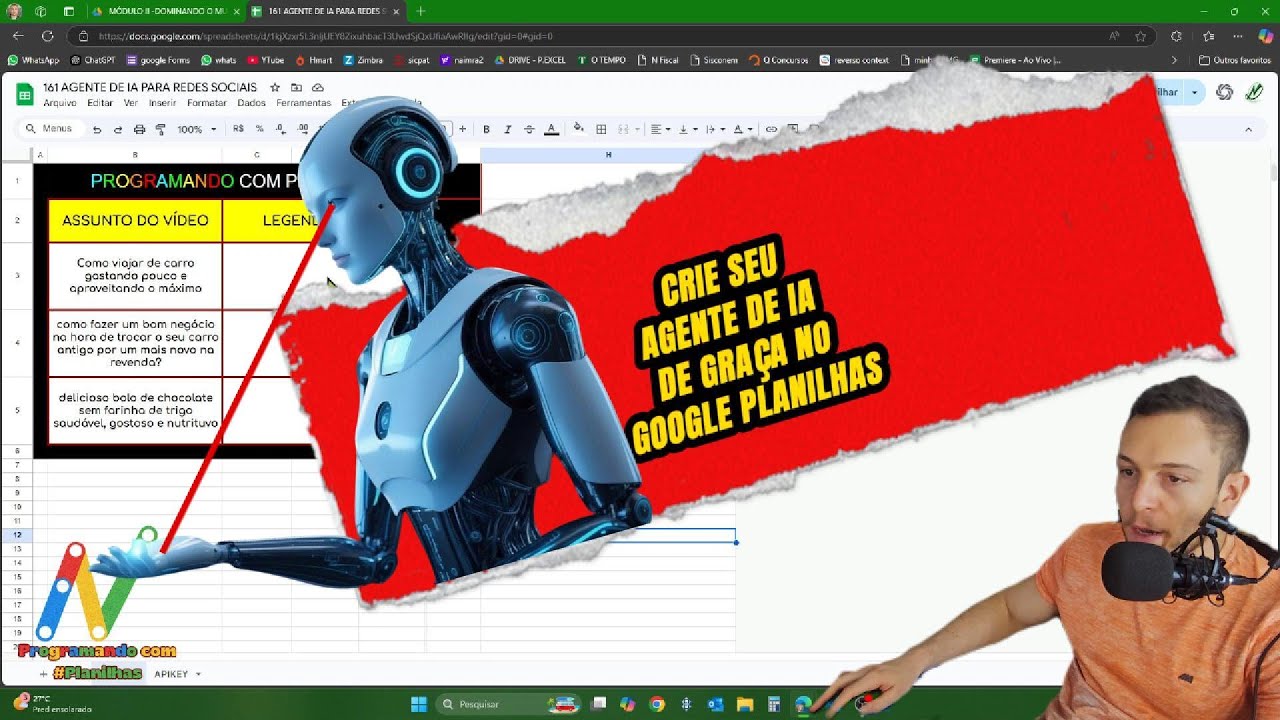Open the Formatar menu
Viewport: 1280px width, 720px height.
click(207, 103)
